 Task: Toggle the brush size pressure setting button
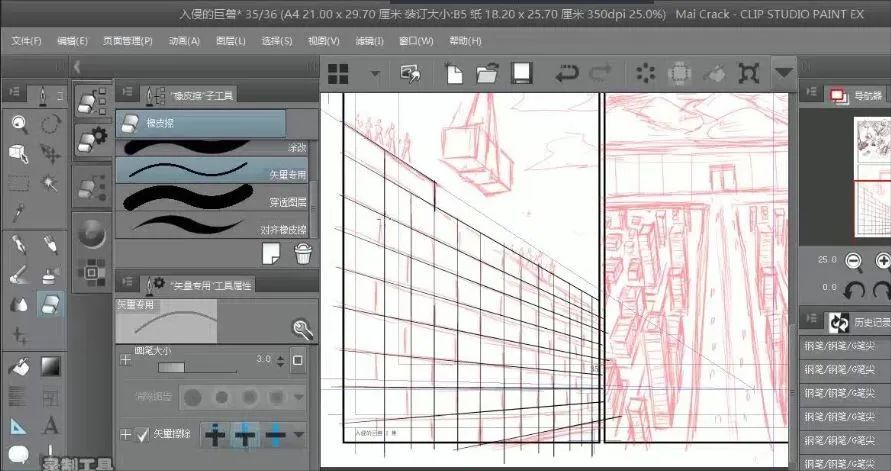click(297, 360)
